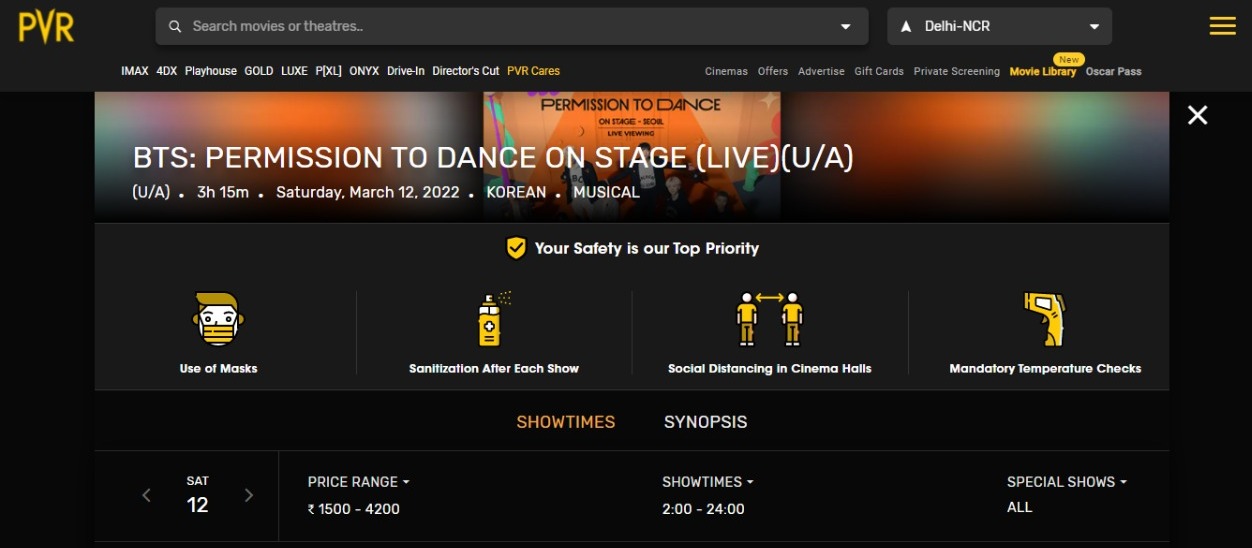Viewport: 1252px width, 548px height.
Task: Click the 'Mandatory Temperature Checks' label
Action: coord(1045,369)
